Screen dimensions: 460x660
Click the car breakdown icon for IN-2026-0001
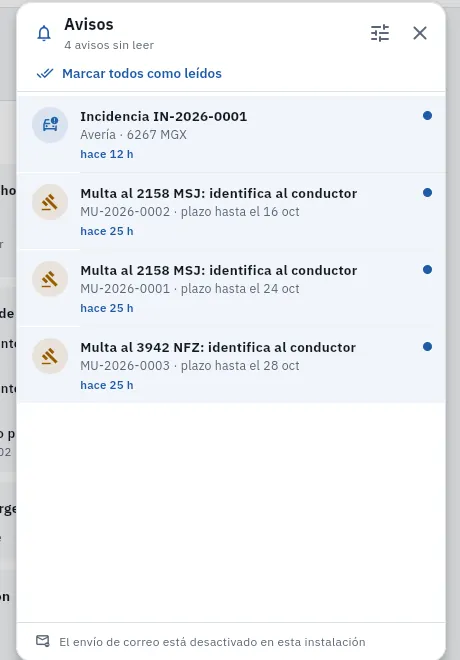[50, 125]
